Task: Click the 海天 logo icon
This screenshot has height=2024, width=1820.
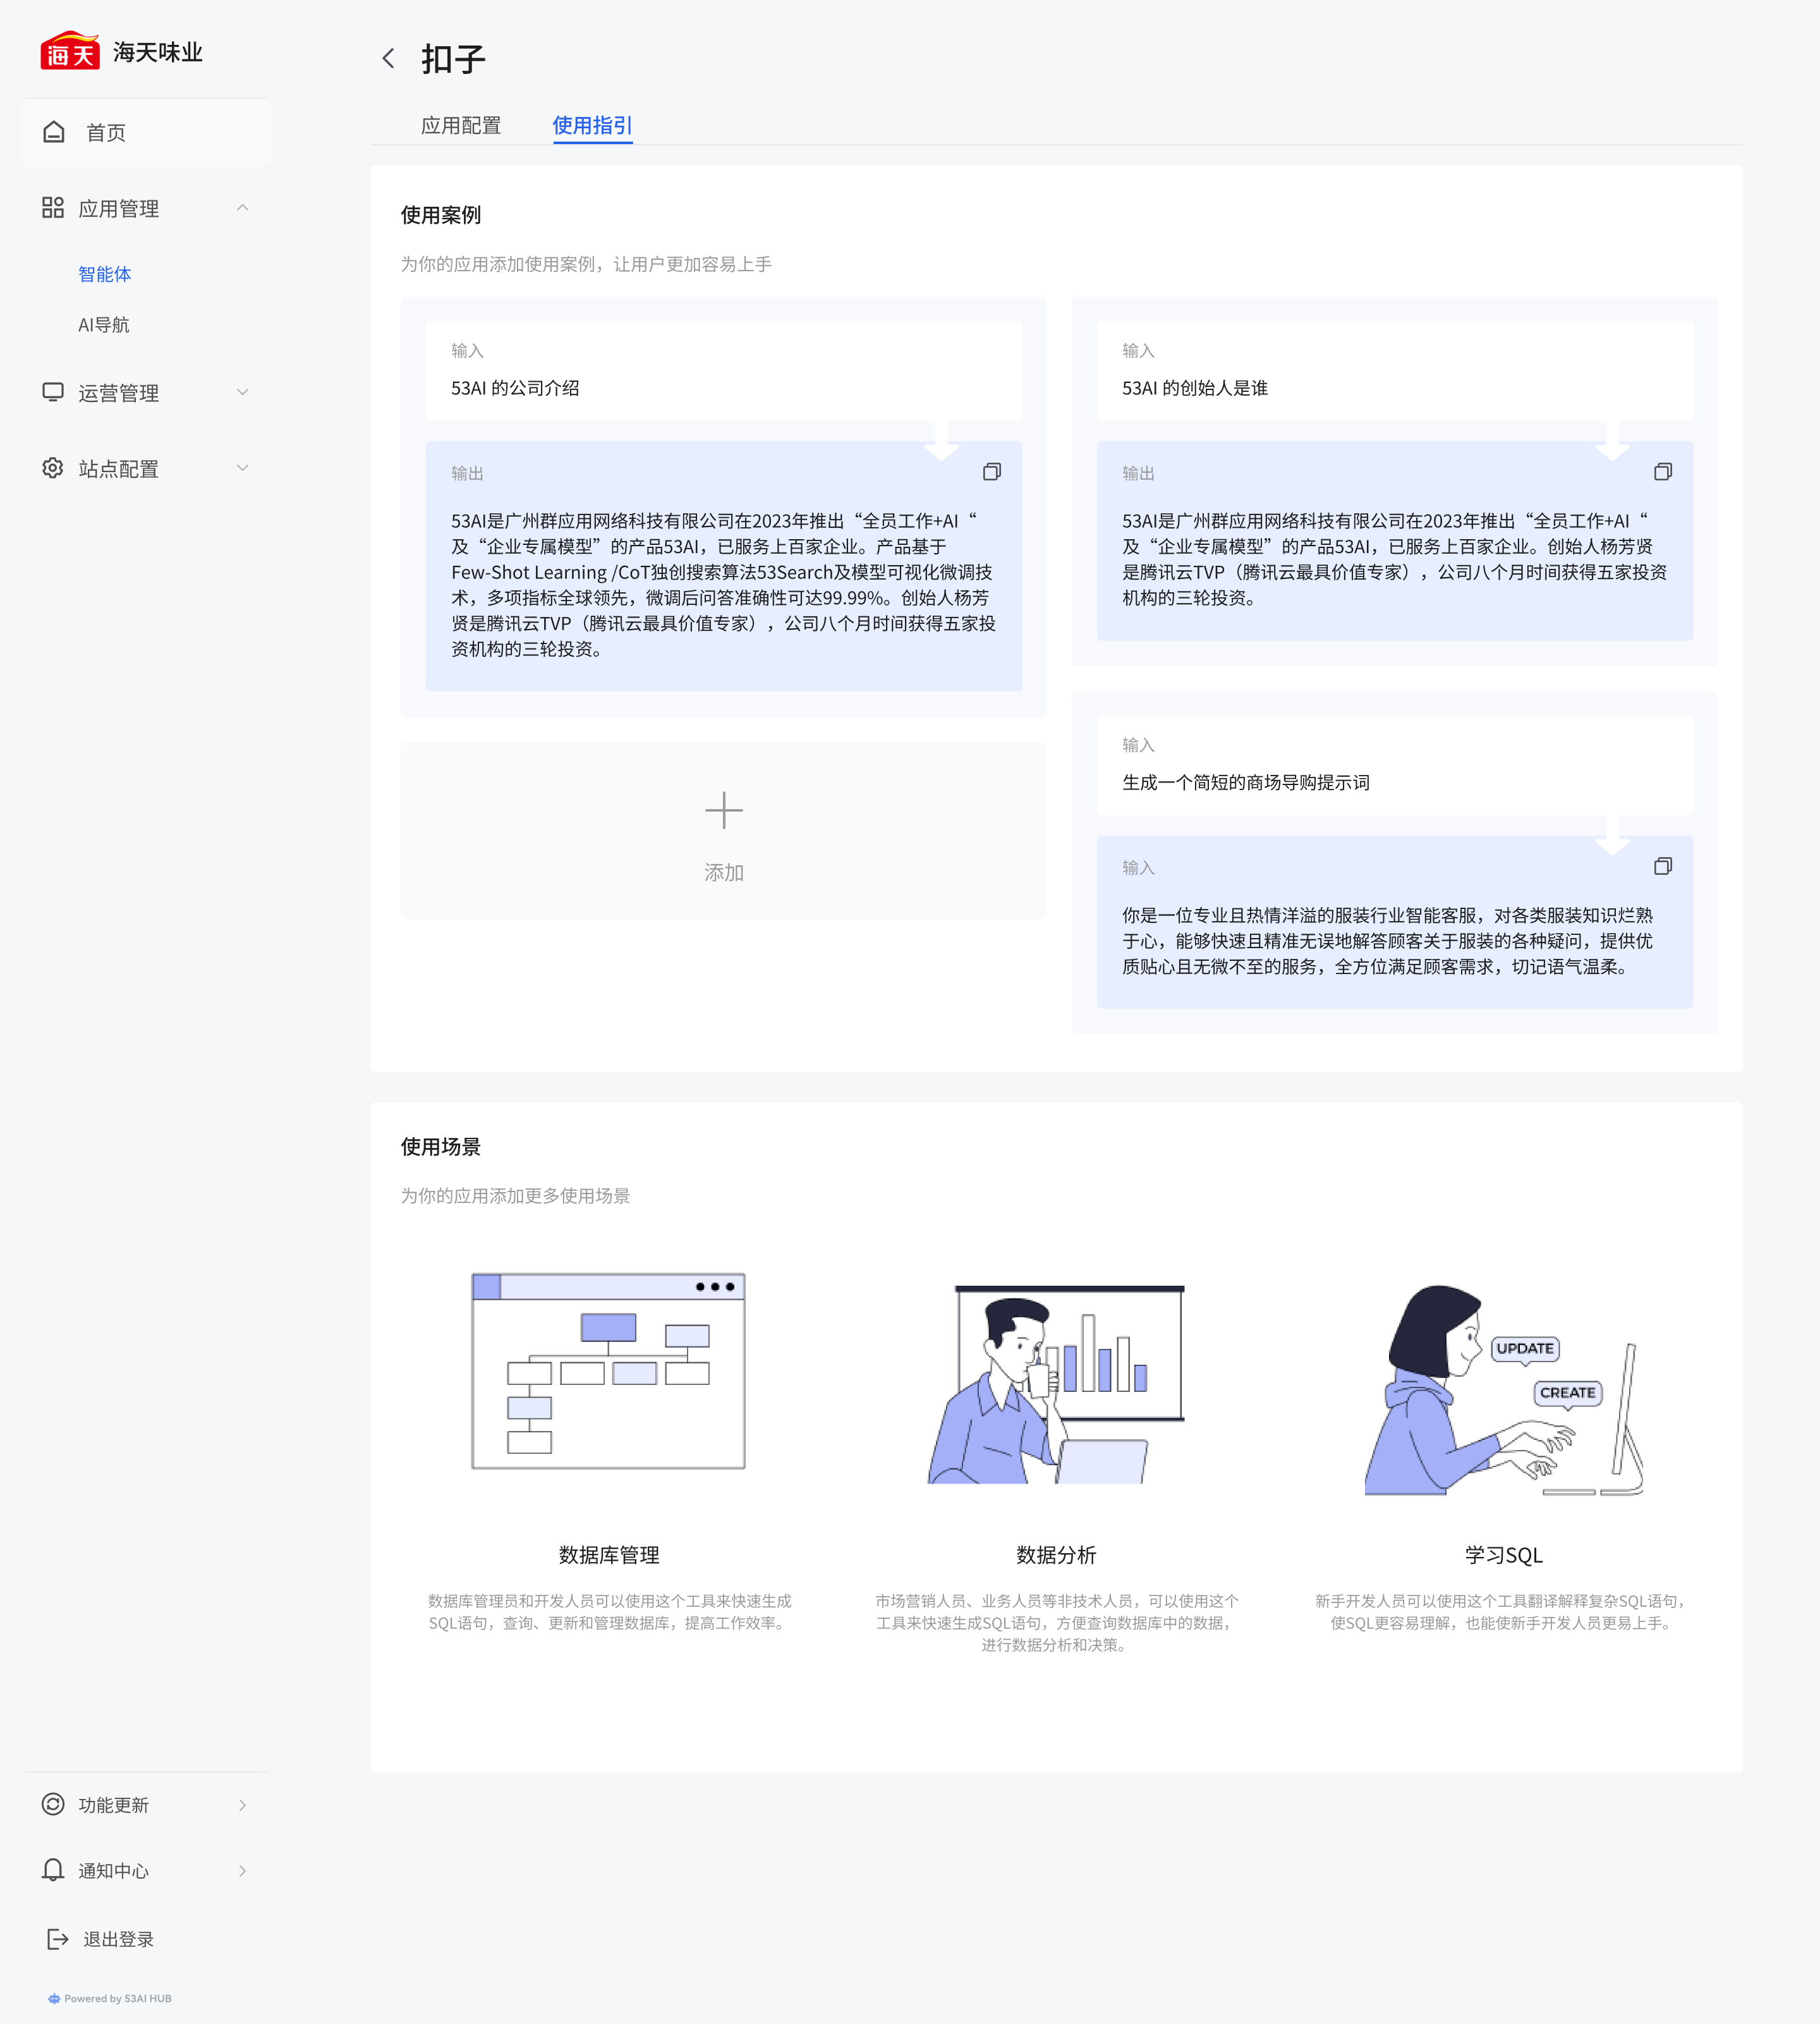Action: click(70, 50)
